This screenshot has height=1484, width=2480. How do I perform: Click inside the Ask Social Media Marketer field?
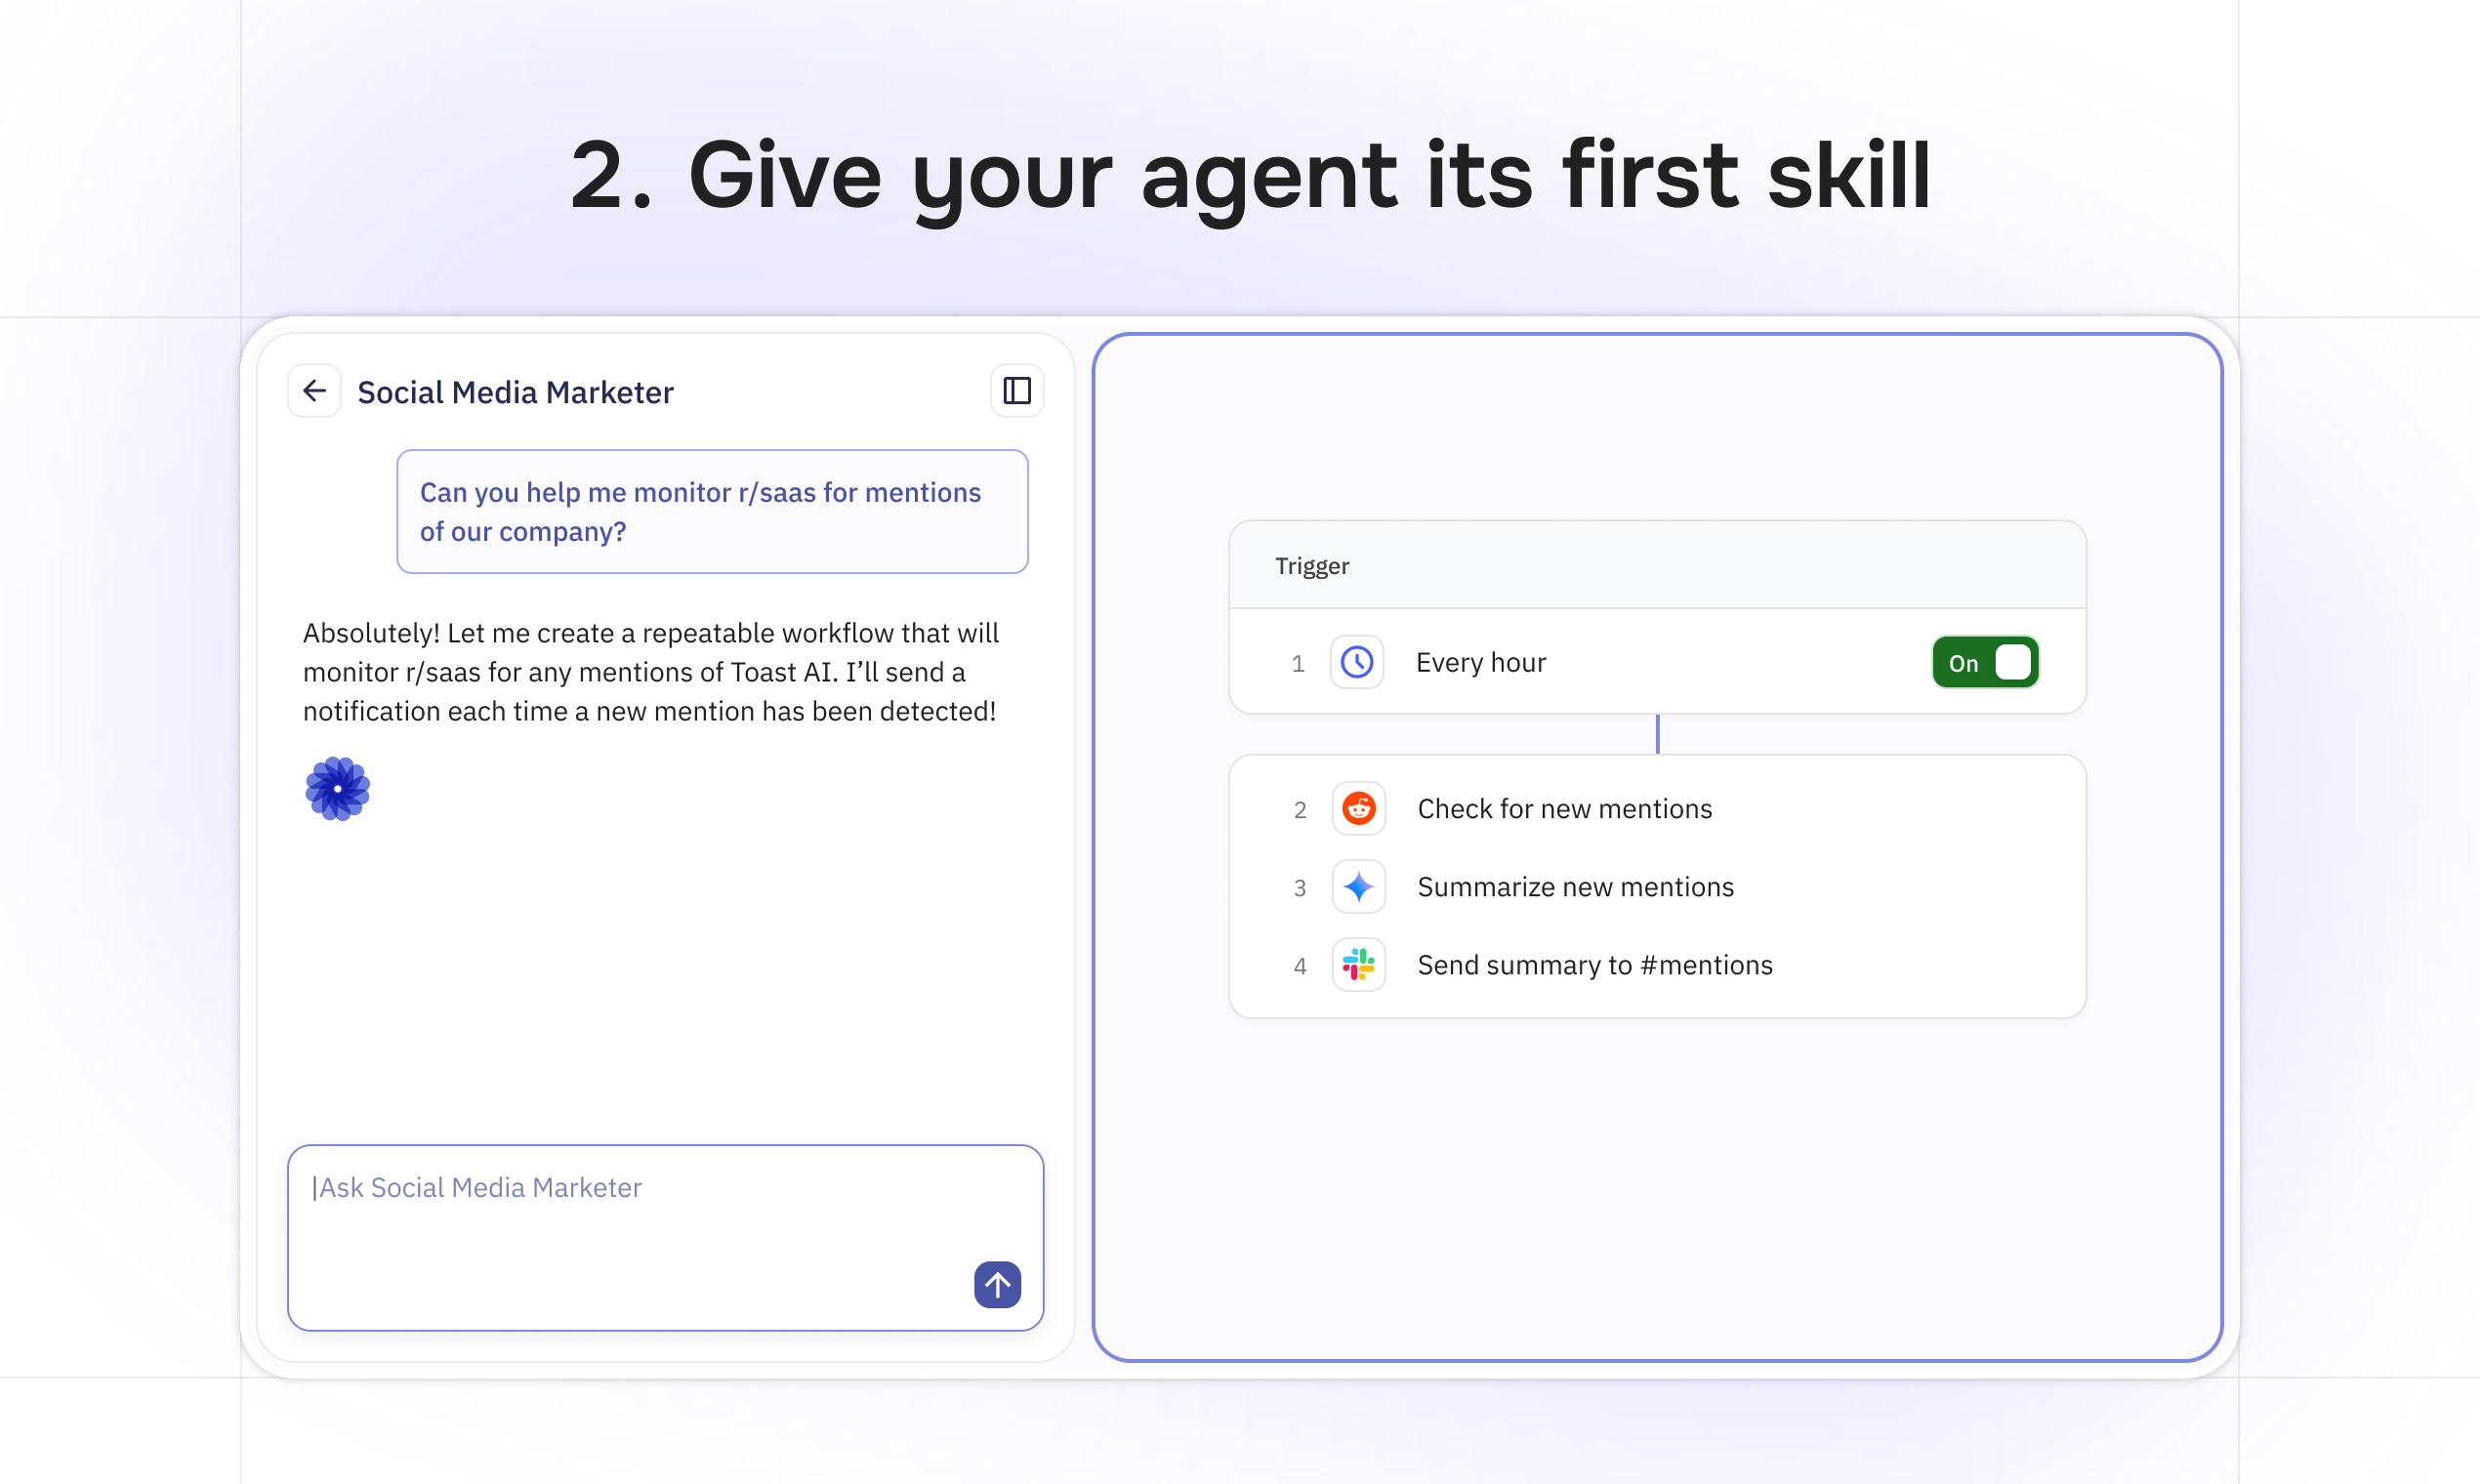click(663, 1237)
